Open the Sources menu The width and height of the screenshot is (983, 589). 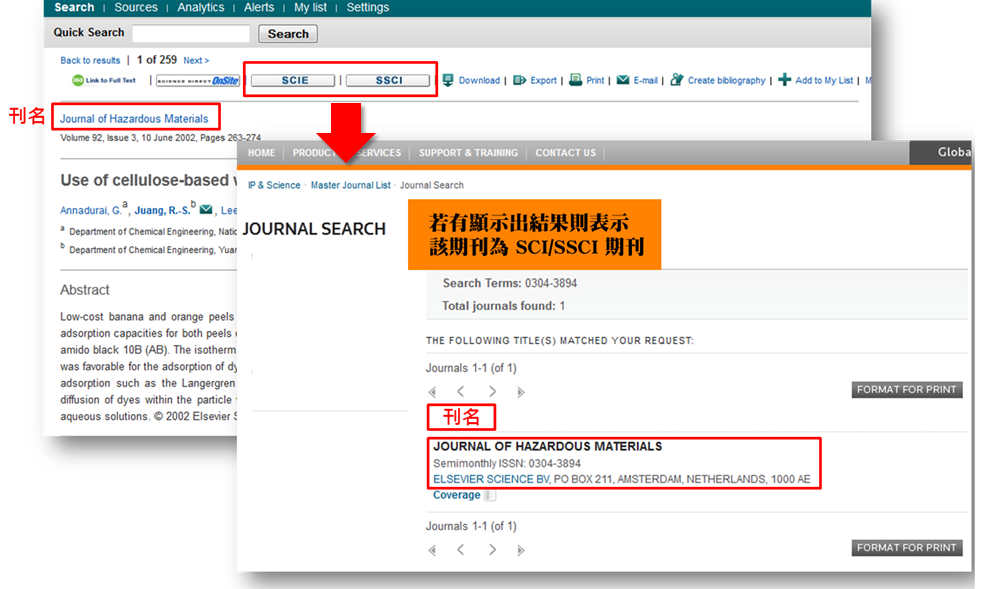136,8
